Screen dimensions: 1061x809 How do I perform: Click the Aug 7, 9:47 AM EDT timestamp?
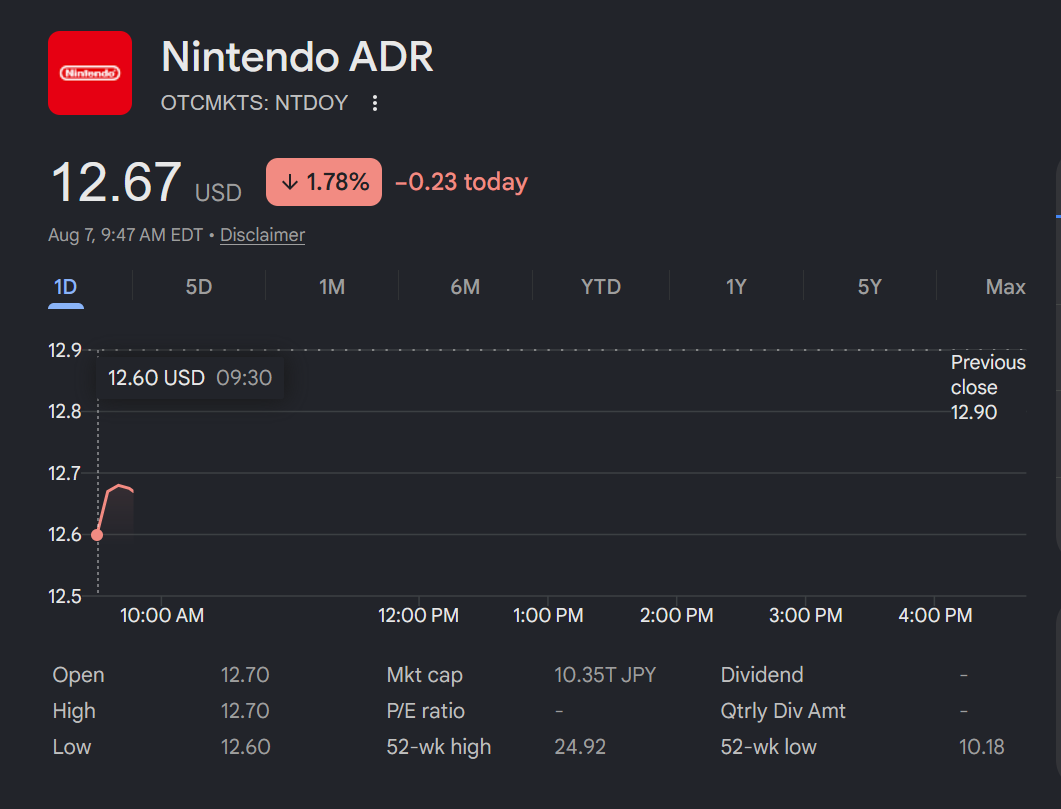coord(126,235)
